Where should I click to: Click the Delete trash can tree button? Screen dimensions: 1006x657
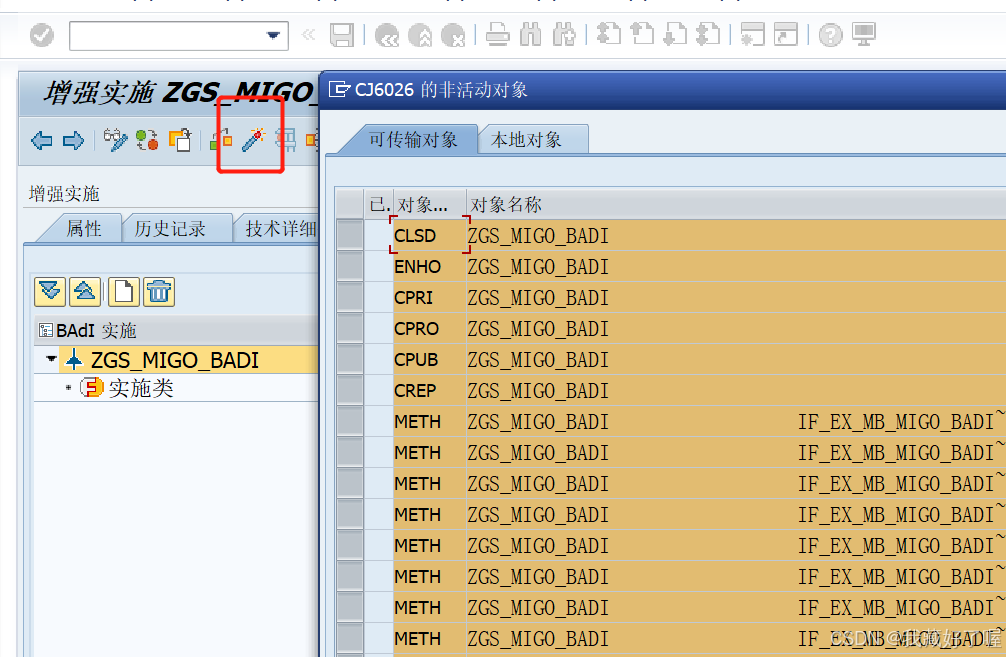tap(159, 292)
